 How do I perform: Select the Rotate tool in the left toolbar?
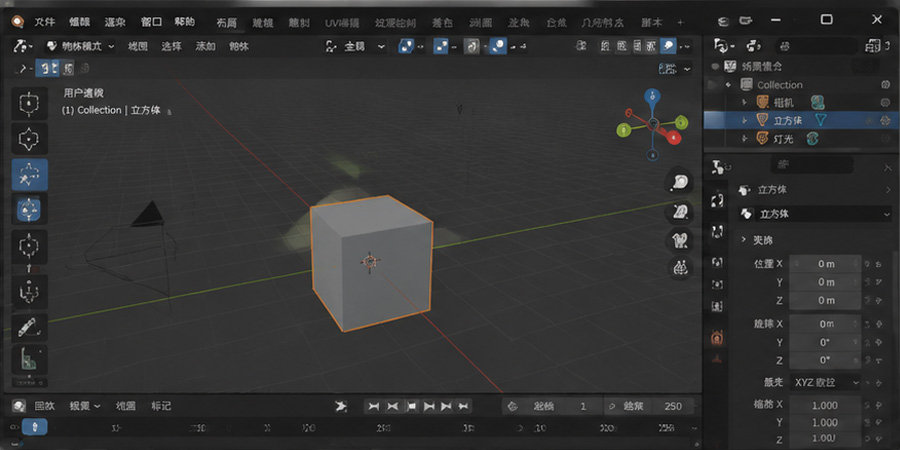(x=29, y=210)
